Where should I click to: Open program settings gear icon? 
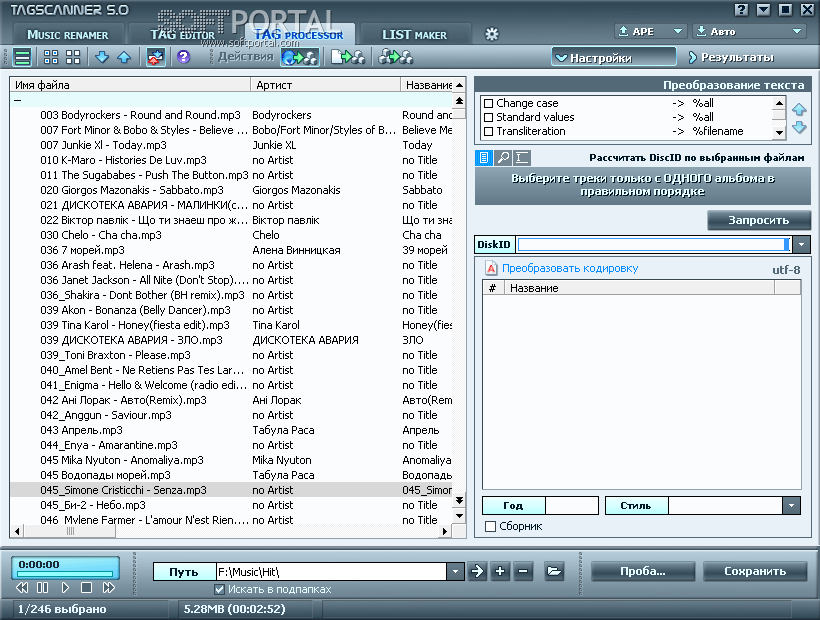tap(491, 34)
